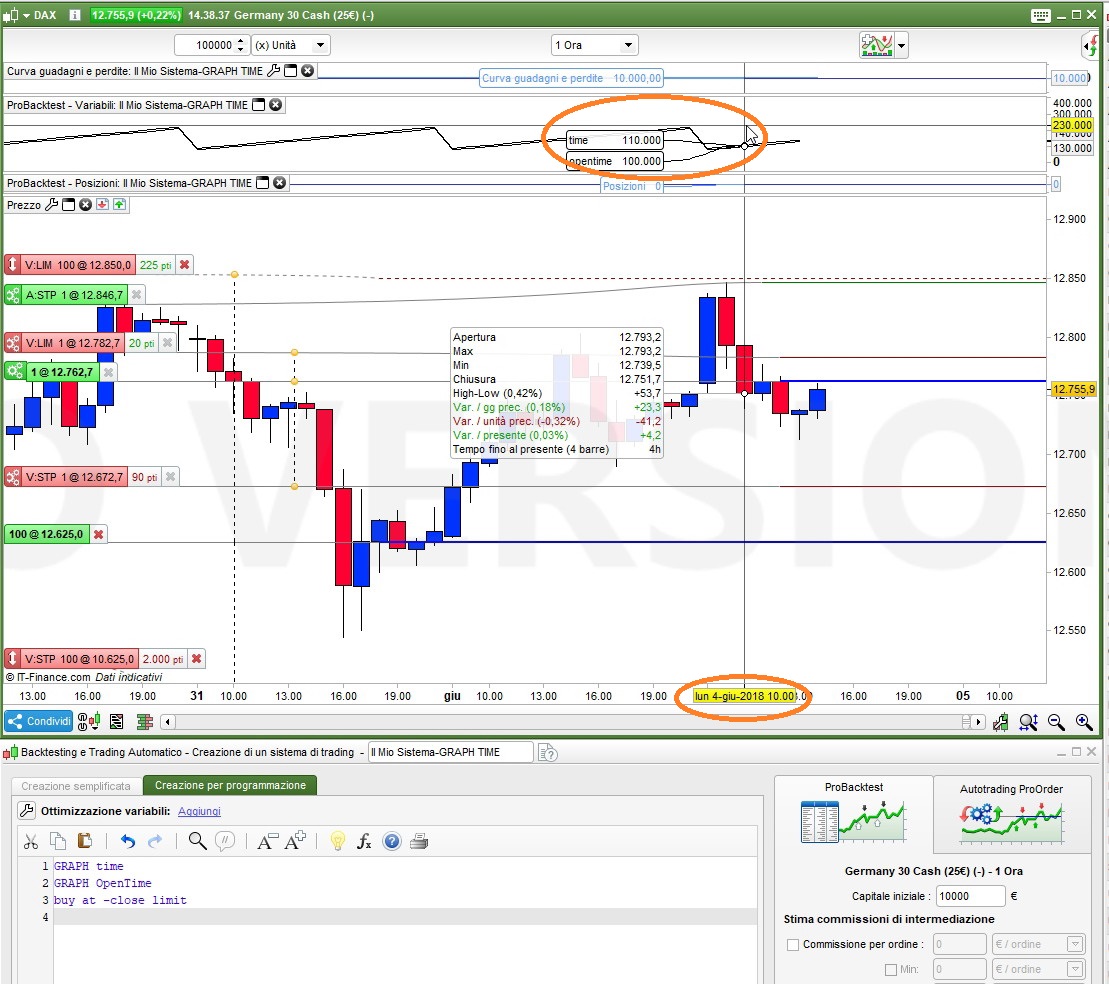Cancel the V:STP 100 @ 10.625,0 stop order

197,659
